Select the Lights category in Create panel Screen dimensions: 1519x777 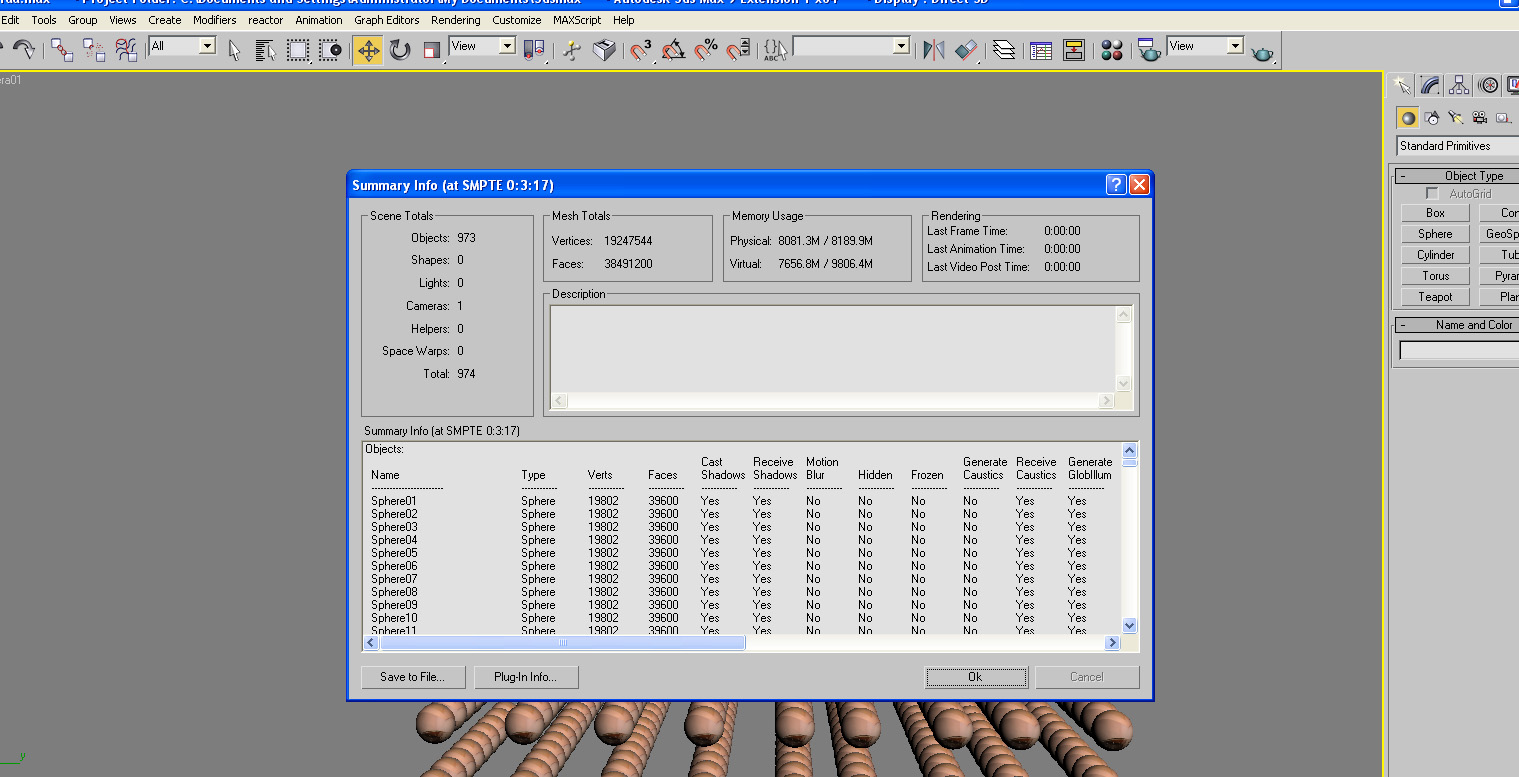point(1455,118)
